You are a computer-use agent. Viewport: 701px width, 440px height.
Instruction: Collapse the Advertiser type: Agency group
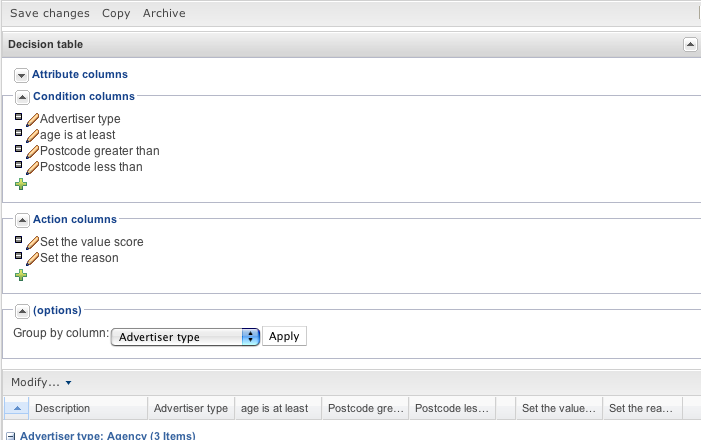[x=11, y=436]
